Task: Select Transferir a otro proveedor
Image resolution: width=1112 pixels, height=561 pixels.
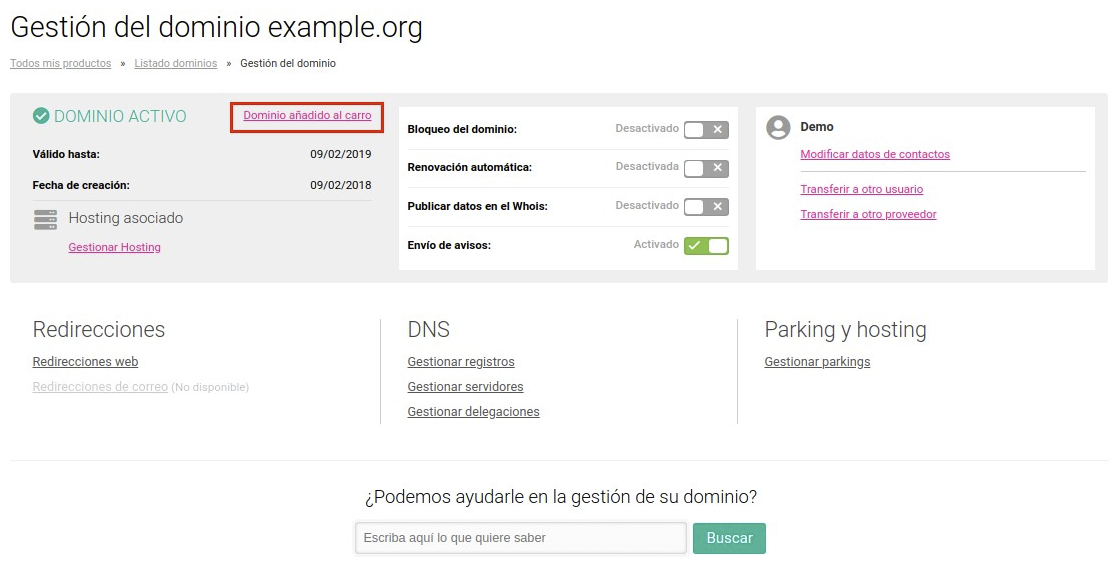Action: pyautogui.click(x=868, y=214)
